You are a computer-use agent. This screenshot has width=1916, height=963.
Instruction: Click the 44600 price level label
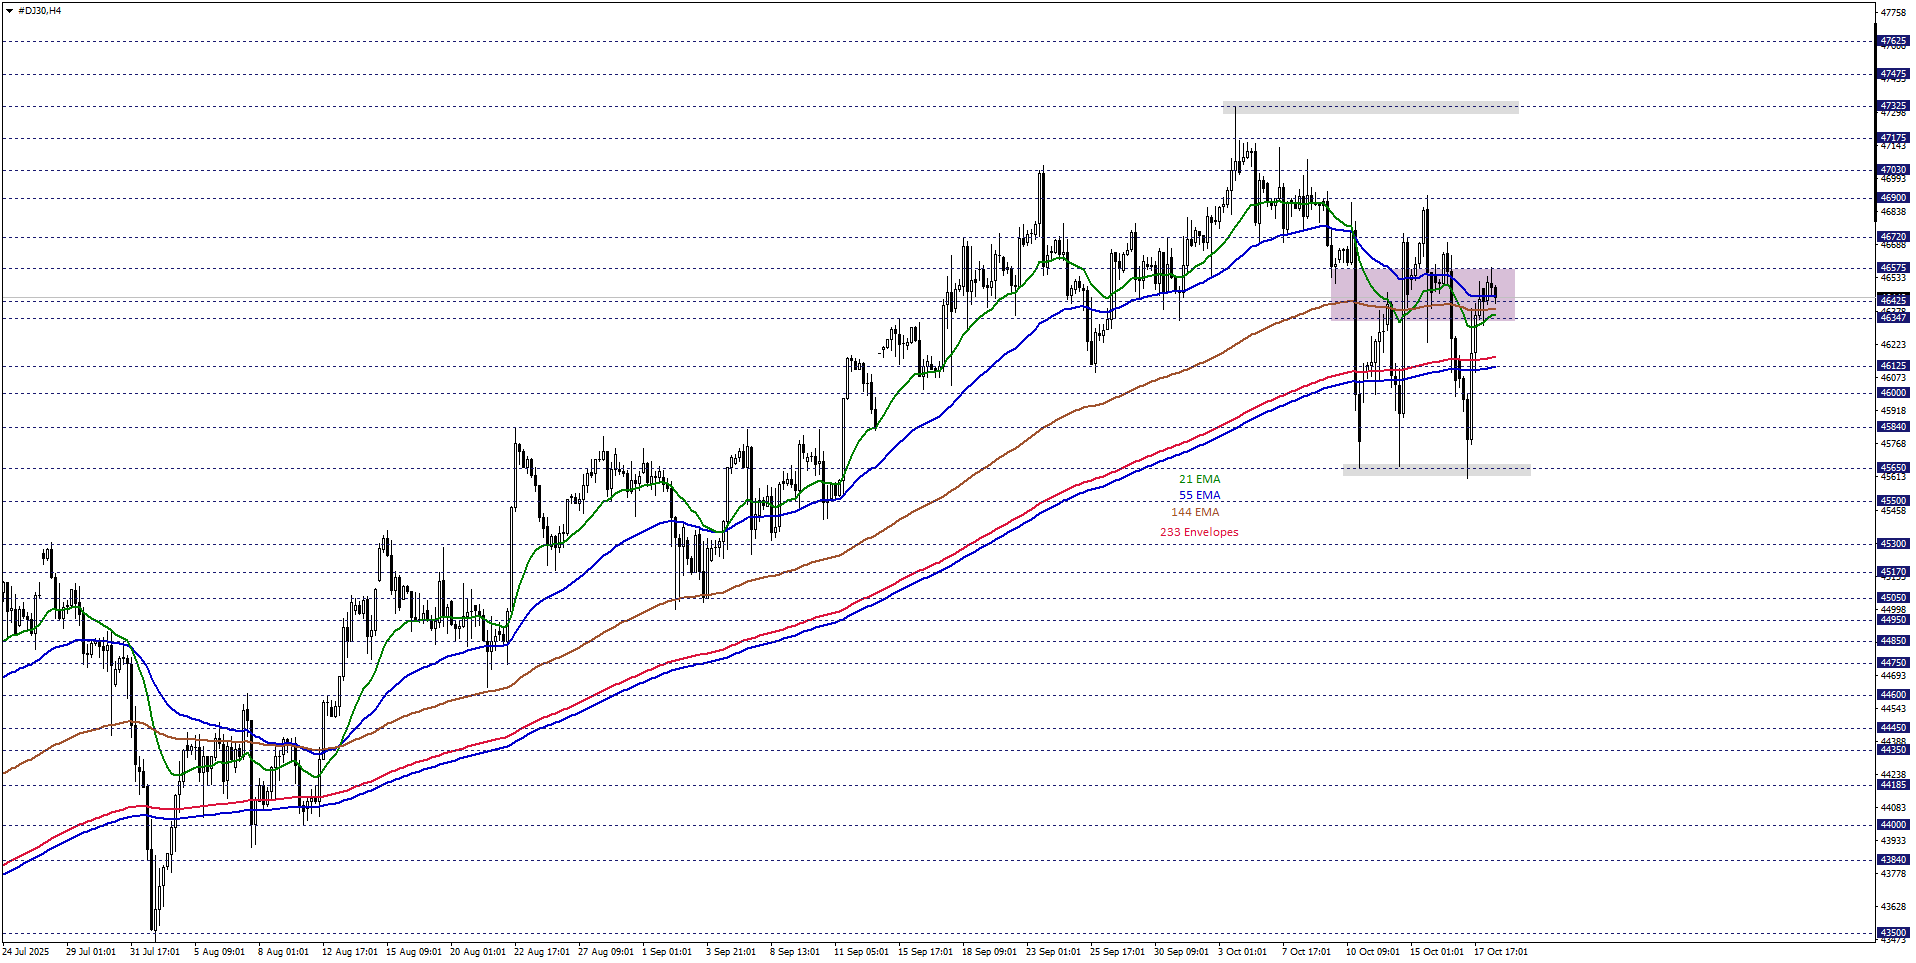pyautogui.click(x=1893, y=695)
